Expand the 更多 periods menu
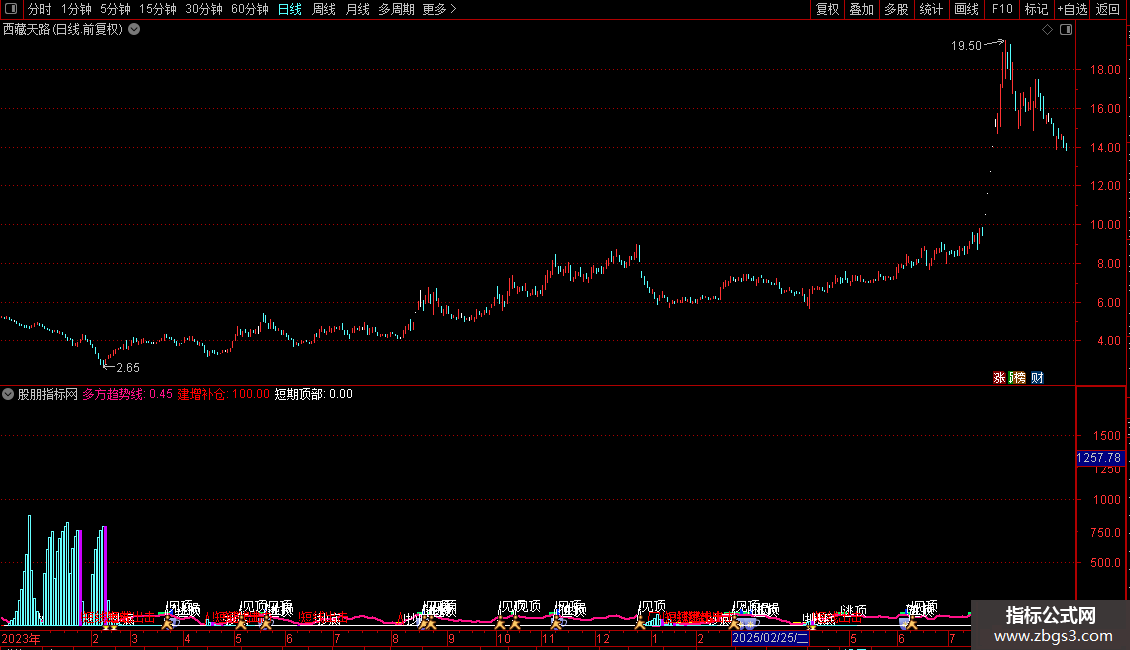1130x650 pixels. point(439,9)
